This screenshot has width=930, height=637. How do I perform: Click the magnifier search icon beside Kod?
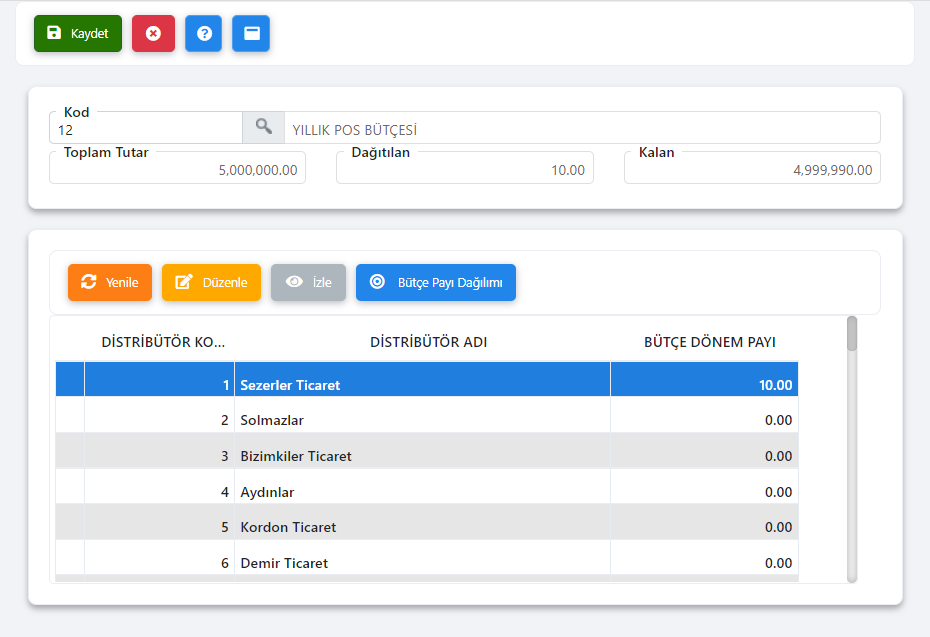pyautogui.click(x=263, y=127)
